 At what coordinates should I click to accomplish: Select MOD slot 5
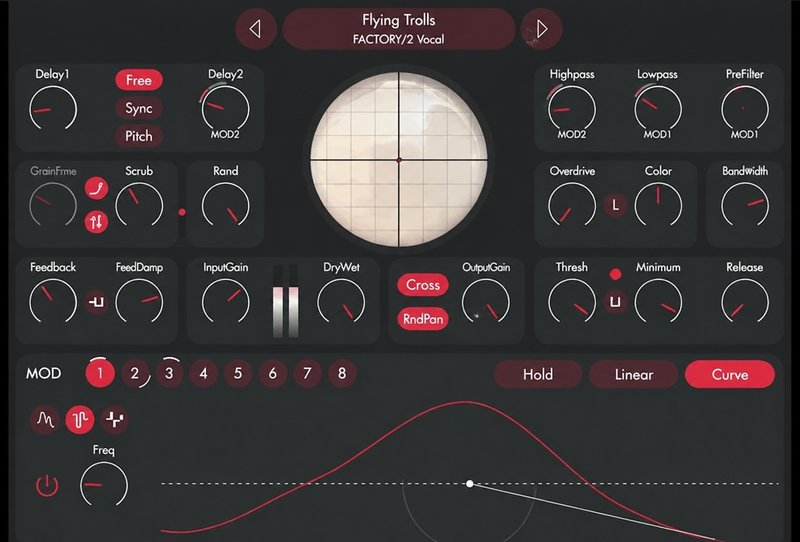[x=238, y=374]
